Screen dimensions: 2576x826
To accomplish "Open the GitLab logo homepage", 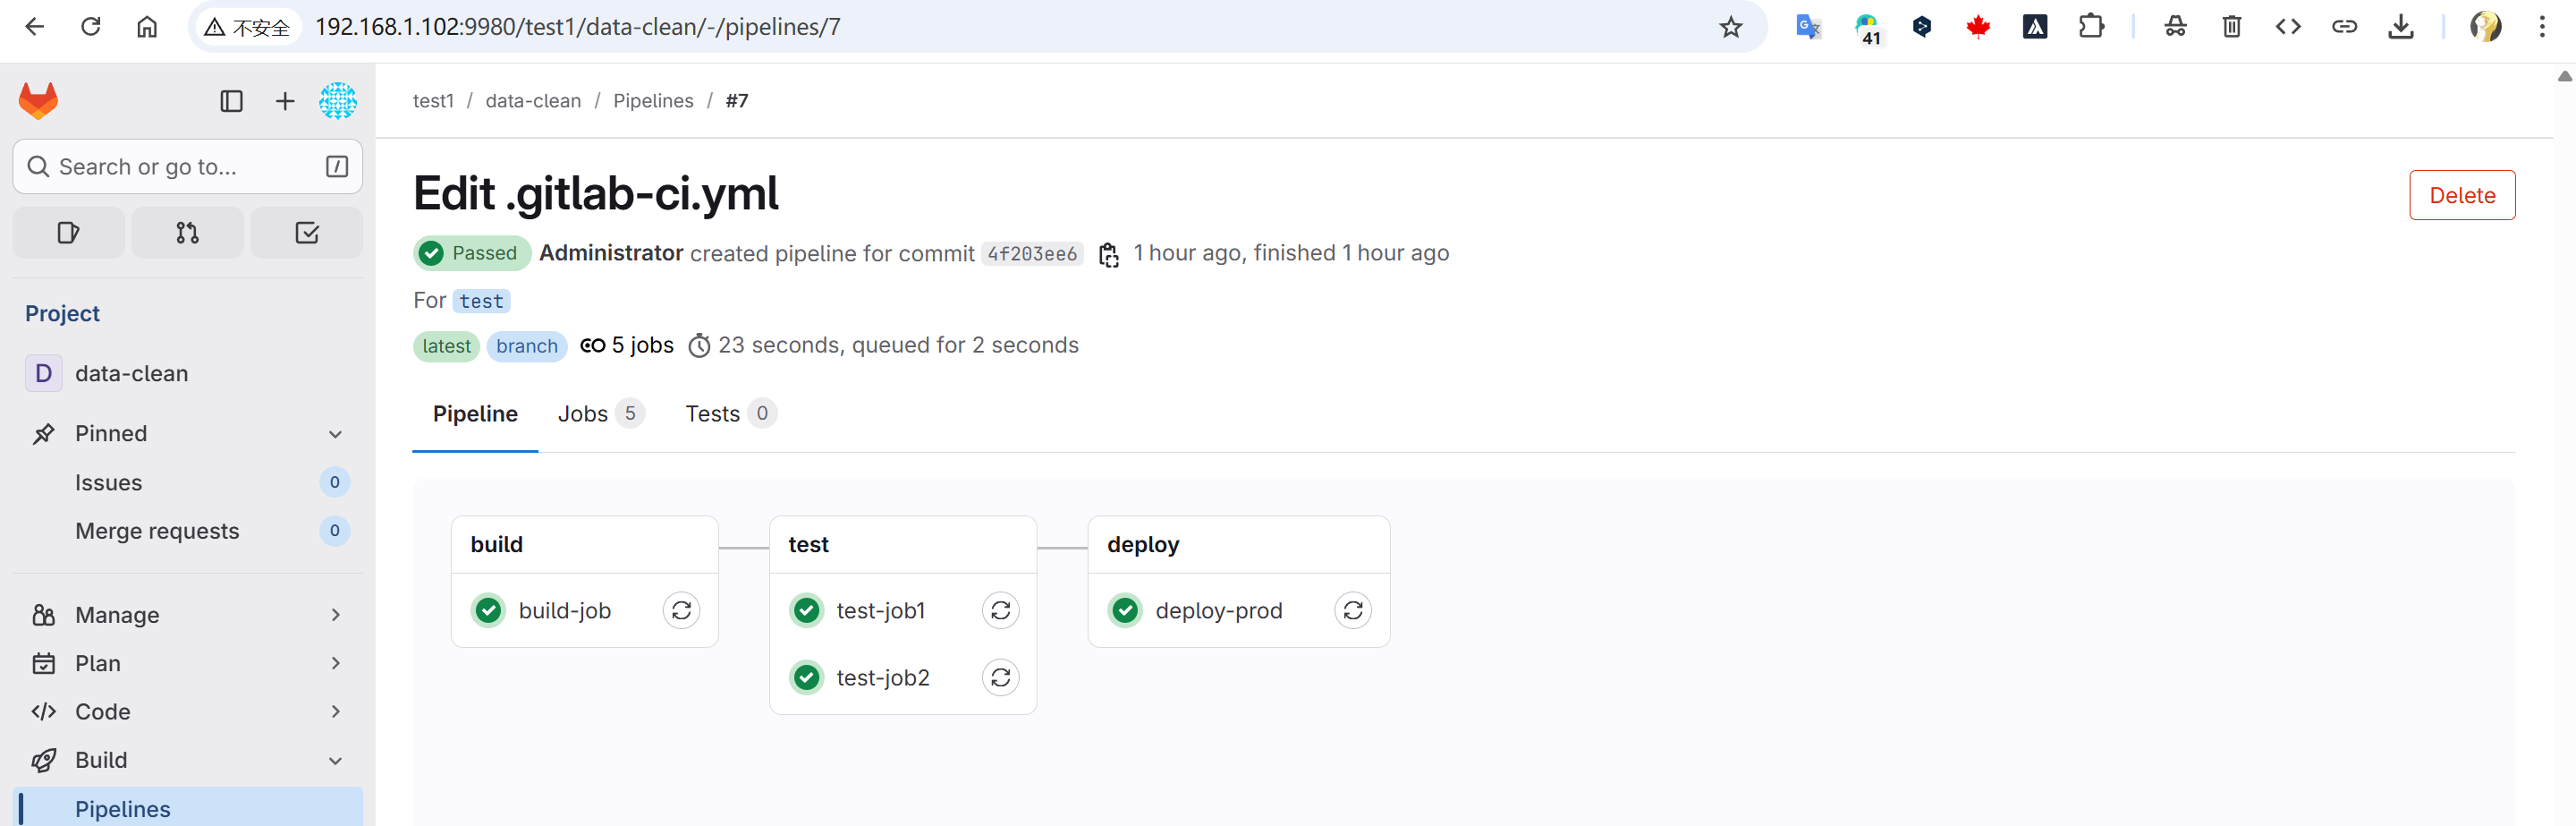I will tap(39, 101).
